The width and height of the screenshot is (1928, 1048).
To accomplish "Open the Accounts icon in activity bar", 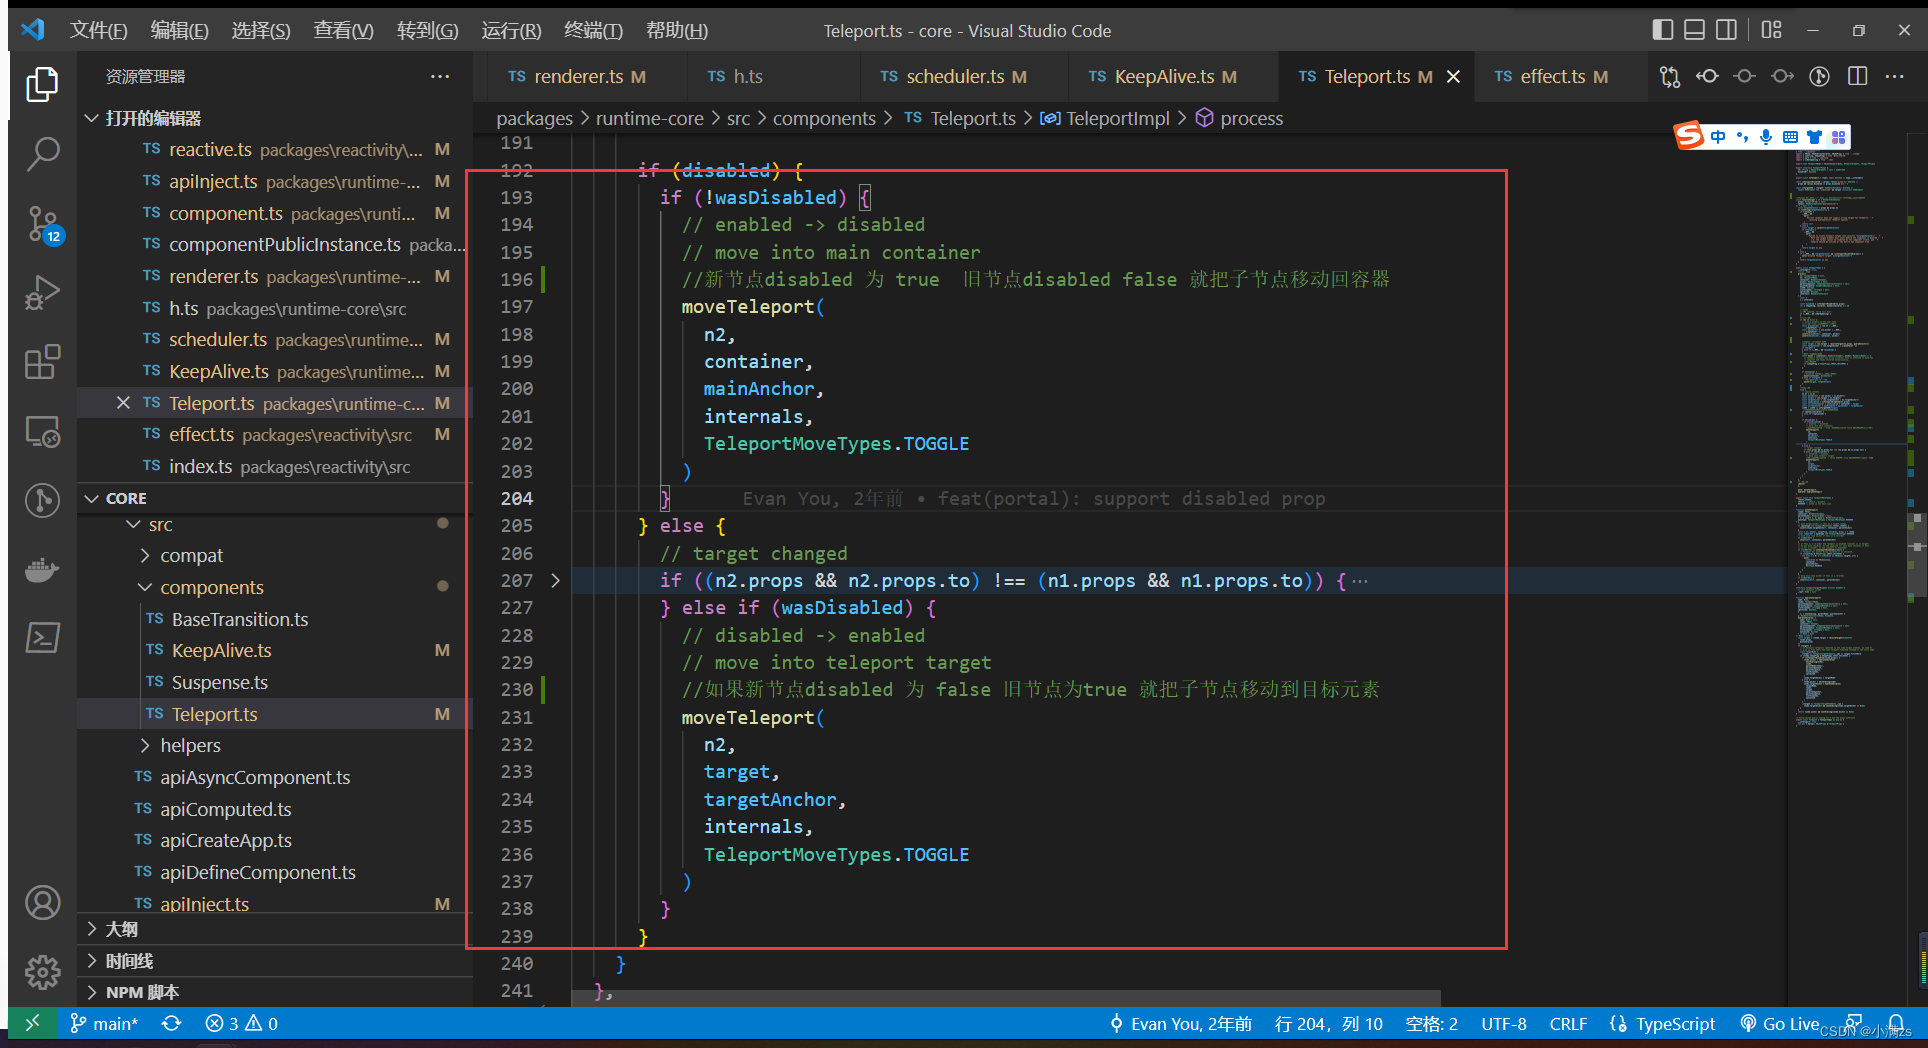I will click(x=42, y=903).
